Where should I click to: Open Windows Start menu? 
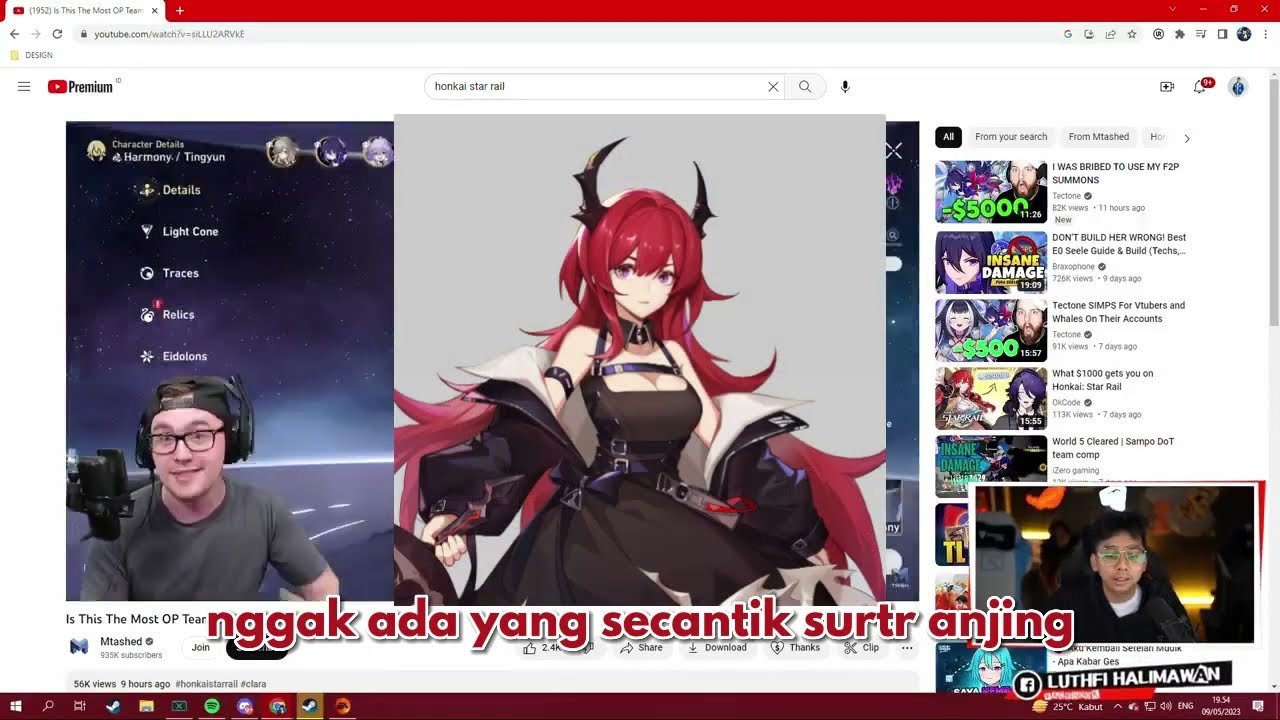coord(16,706)
